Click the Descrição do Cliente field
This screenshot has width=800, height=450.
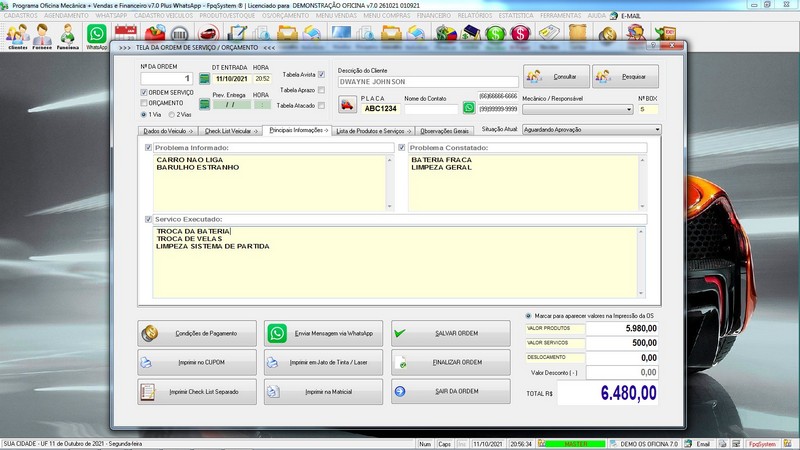[x=428, y=82]
